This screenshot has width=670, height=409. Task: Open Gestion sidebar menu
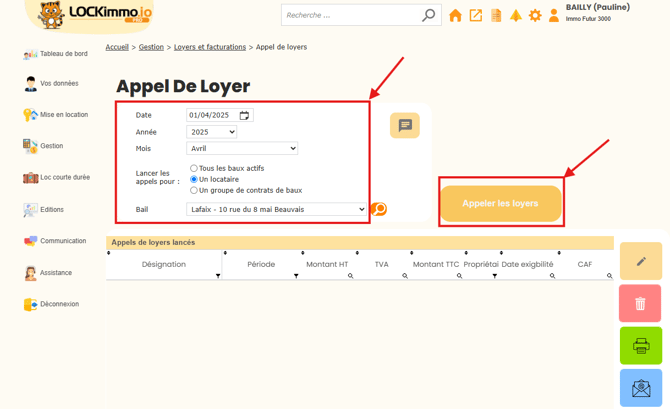[43, 146]
